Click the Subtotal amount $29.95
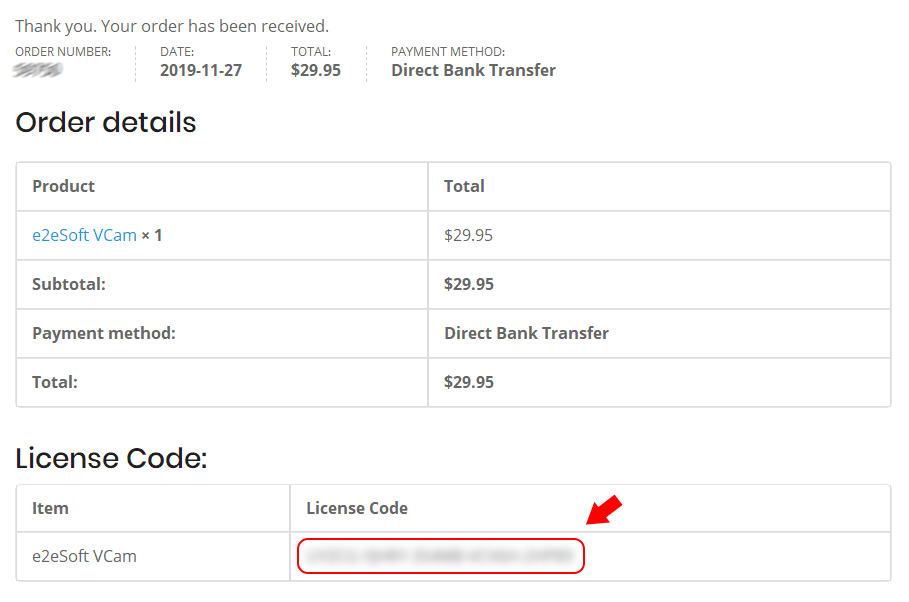Image resolution: width=909 pixels, height=602 pixels. [x=468, y=284]
